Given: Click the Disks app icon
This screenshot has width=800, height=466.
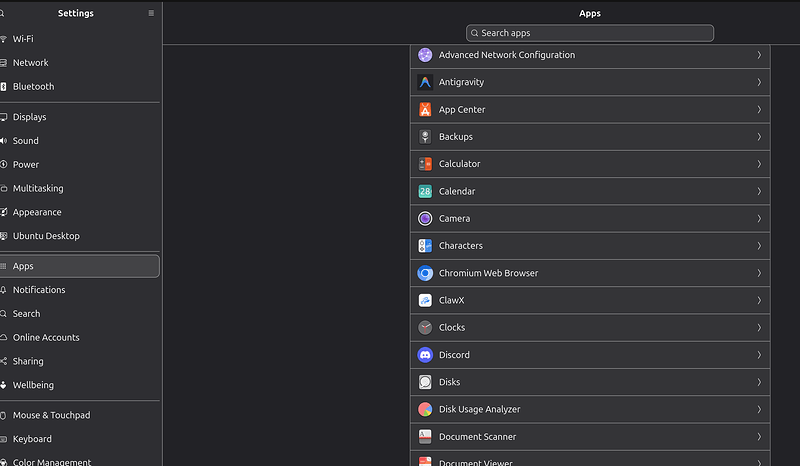Looking at the screenshot, I should click(425, 382).
